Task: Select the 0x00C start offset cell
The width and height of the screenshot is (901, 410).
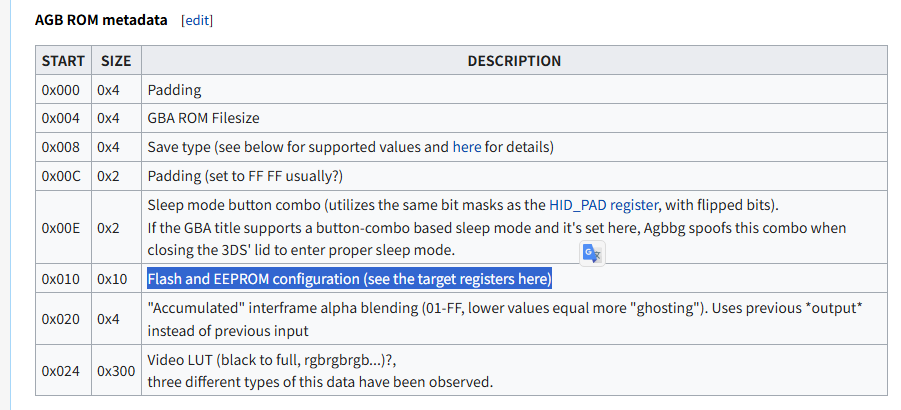Action: (63, 176)
